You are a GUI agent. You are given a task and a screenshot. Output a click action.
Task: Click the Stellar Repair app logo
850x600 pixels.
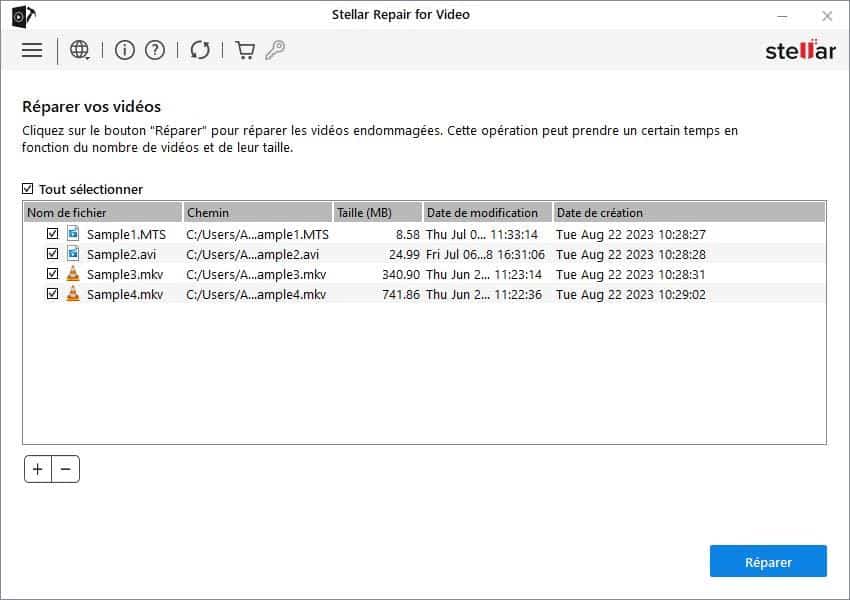(x=22, y=16)
